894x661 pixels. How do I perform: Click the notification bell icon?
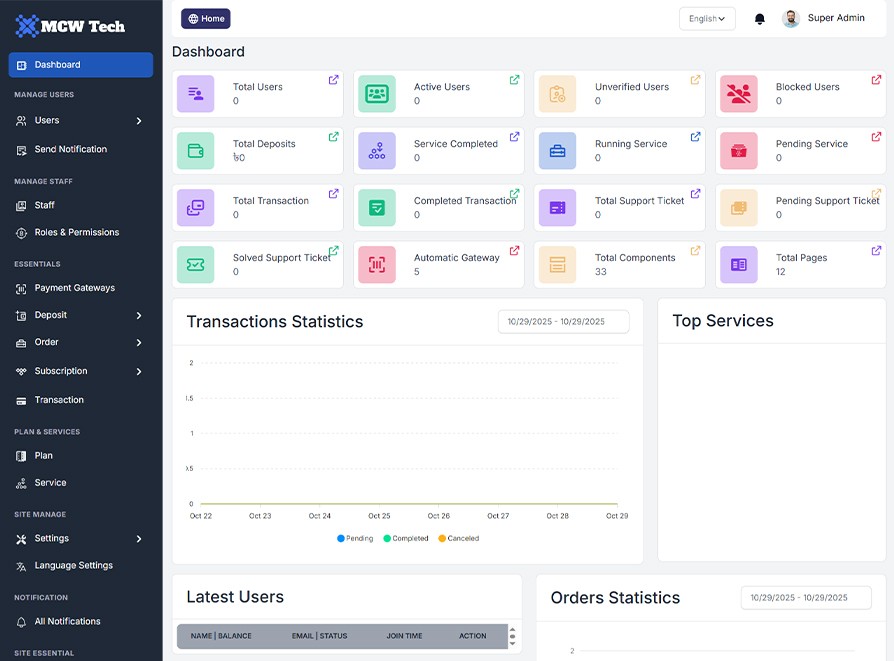click(x=760, y=19)
